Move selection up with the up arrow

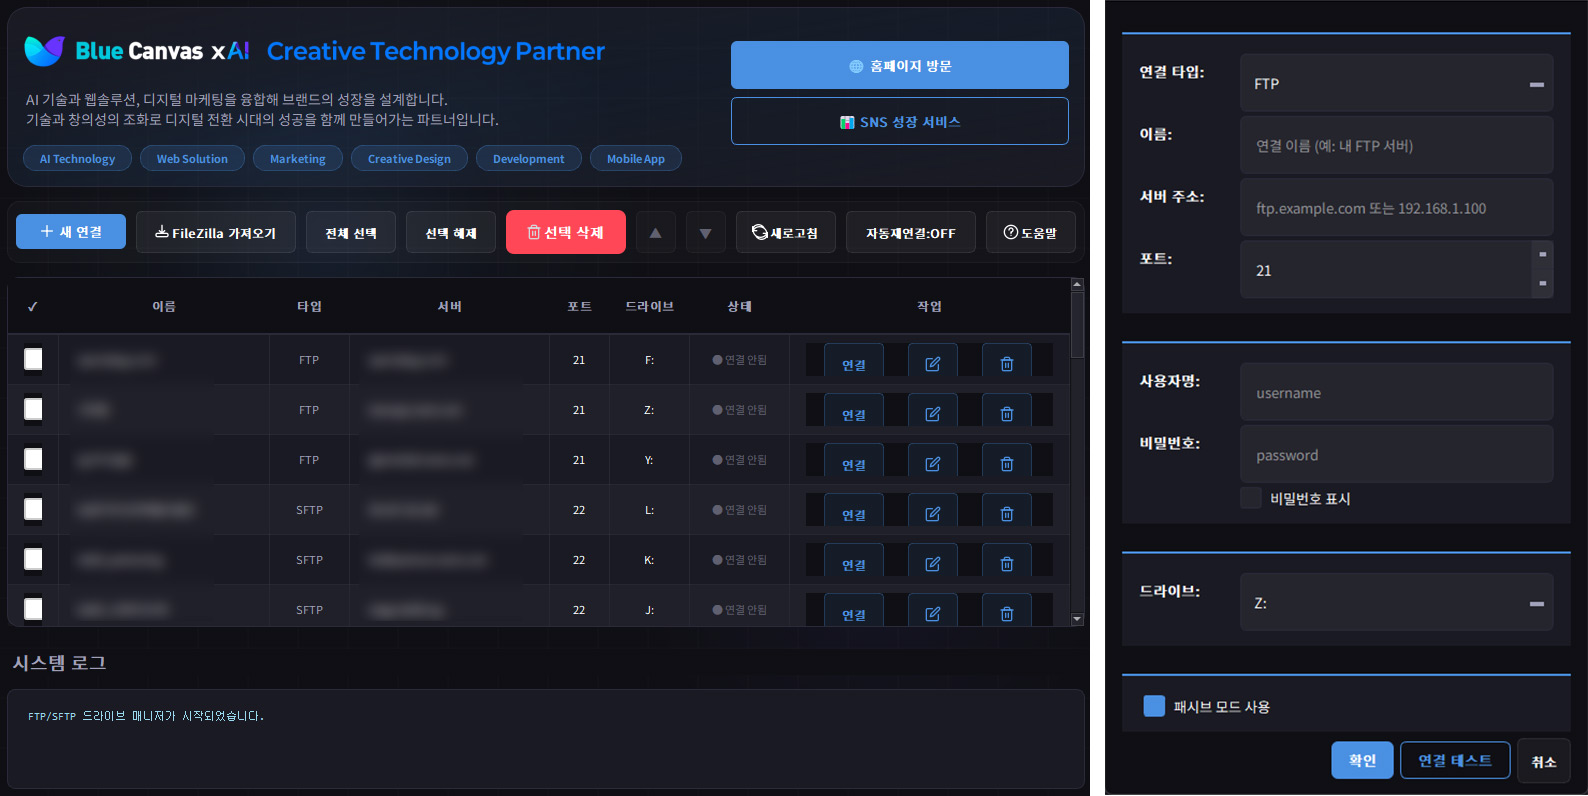pos(655,233)
